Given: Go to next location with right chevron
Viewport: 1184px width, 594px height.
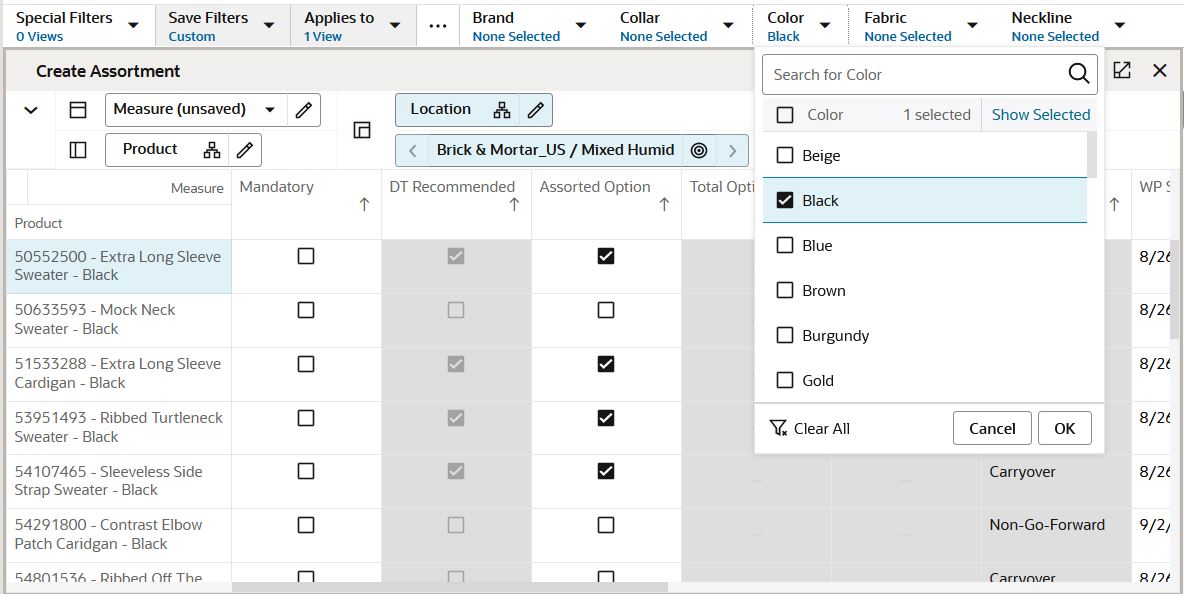Looking at the screenshot, I should (x=732, y=151).
